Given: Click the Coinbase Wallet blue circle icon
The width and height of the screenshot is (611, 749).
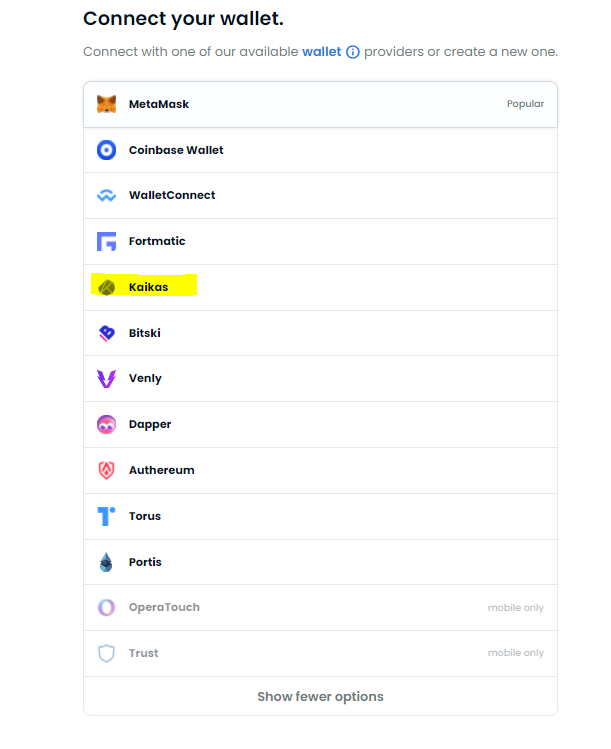Looking at the screenshot, I should click(x=106, y=150).
